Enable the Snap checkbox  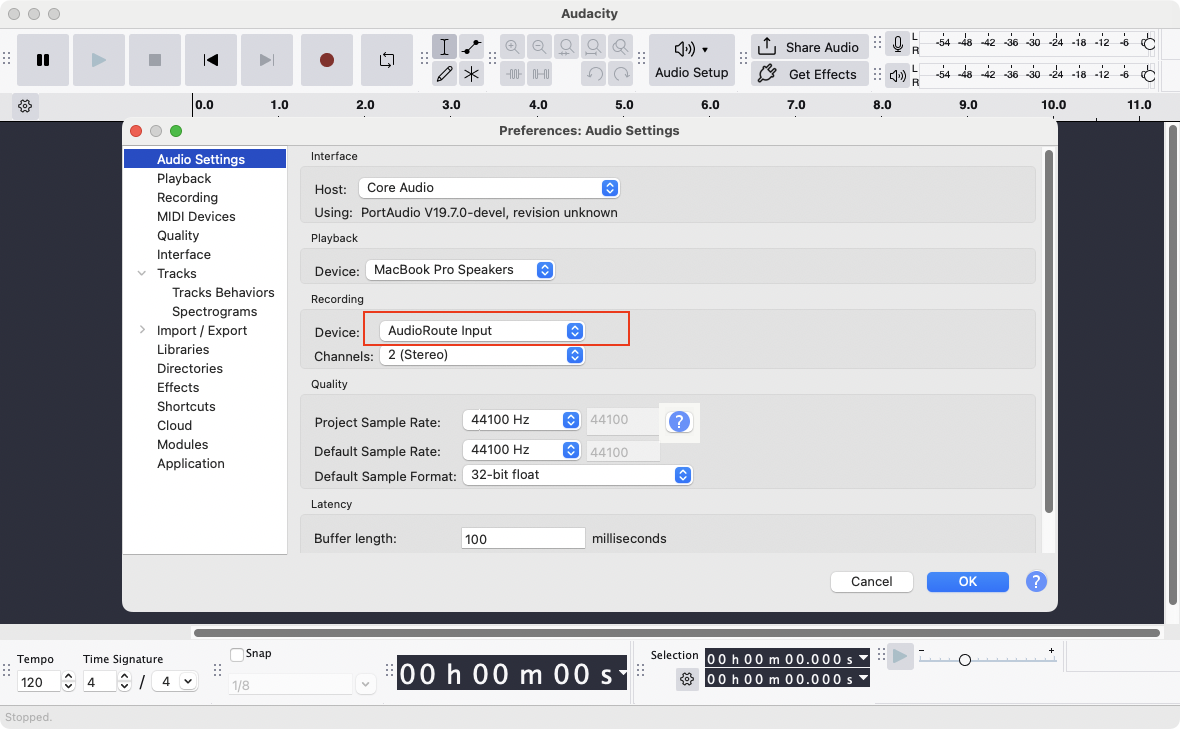pyautogui.click(x=238, y=653)
